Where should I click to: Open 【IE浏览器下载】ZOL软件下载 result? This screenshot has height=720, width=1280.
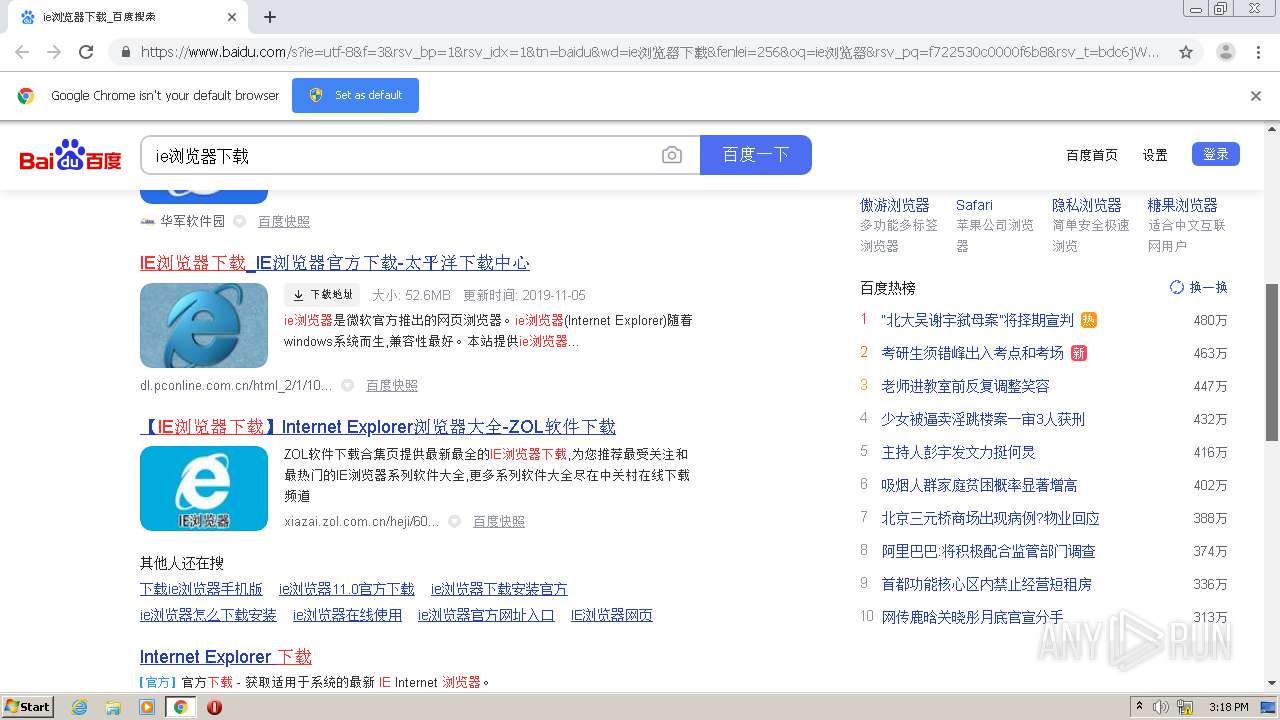point(378,427)
